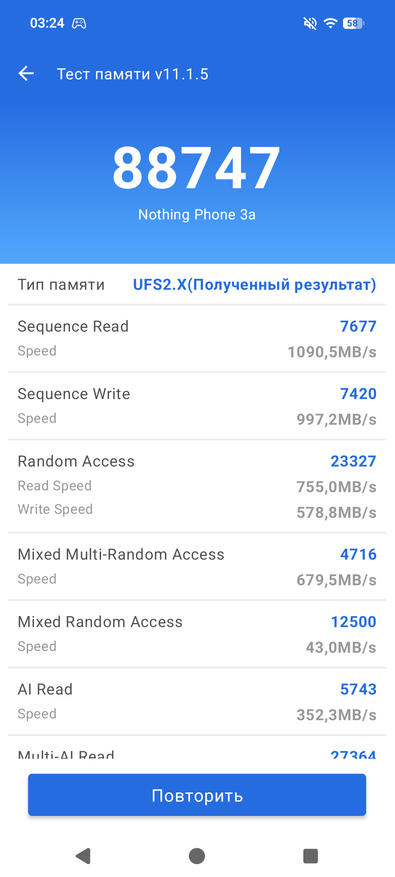395x877 pixels.
Task: Tap the Android home circle button
Action: click(x=197, y=856)
